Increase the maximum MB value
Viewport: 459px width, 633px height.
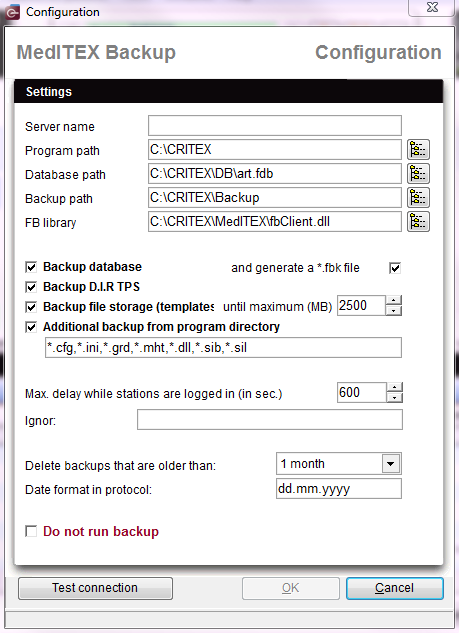coord(394,301)
